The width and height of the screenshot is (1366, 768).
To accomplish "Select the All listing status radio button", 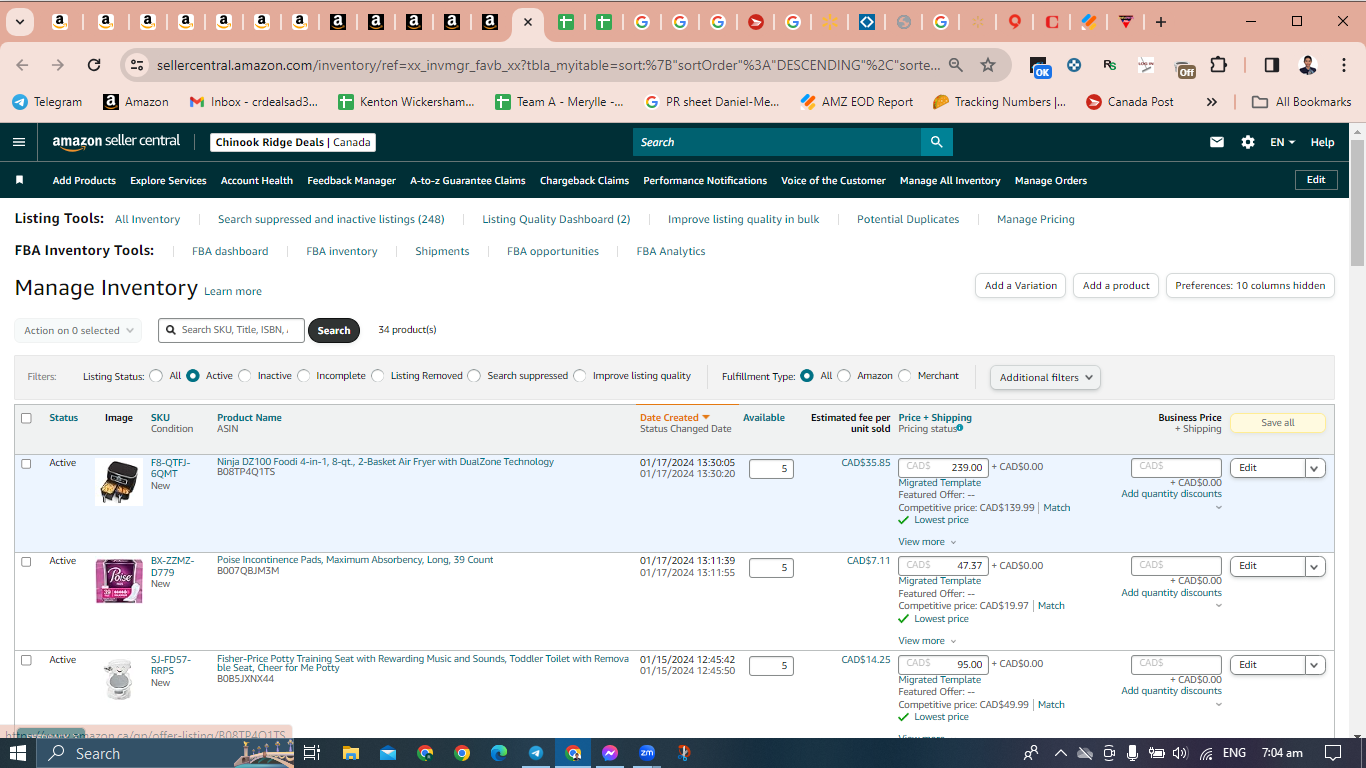I will pyautogui.click(x=156, y=376).
